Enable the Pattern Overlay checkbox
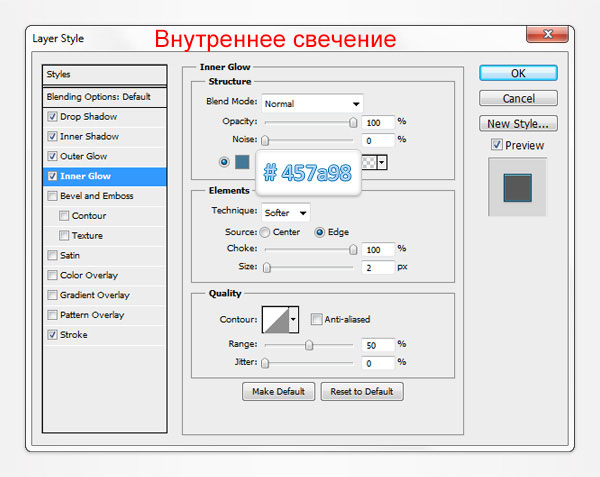600x477 pixels. coord(52,315)
